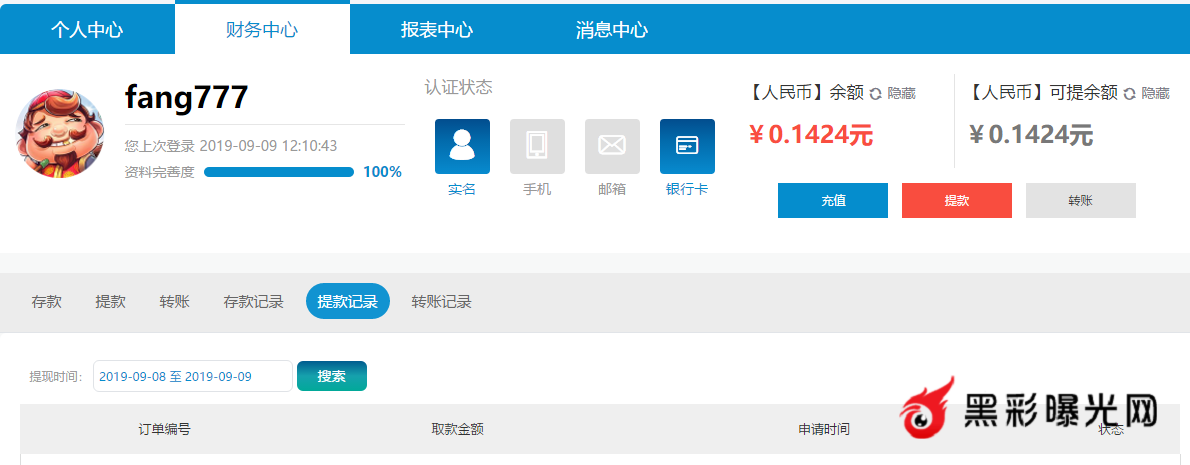1190x465 pixels.
Task: Open the 提现时间 date range picker
Action: pos(192,376)
